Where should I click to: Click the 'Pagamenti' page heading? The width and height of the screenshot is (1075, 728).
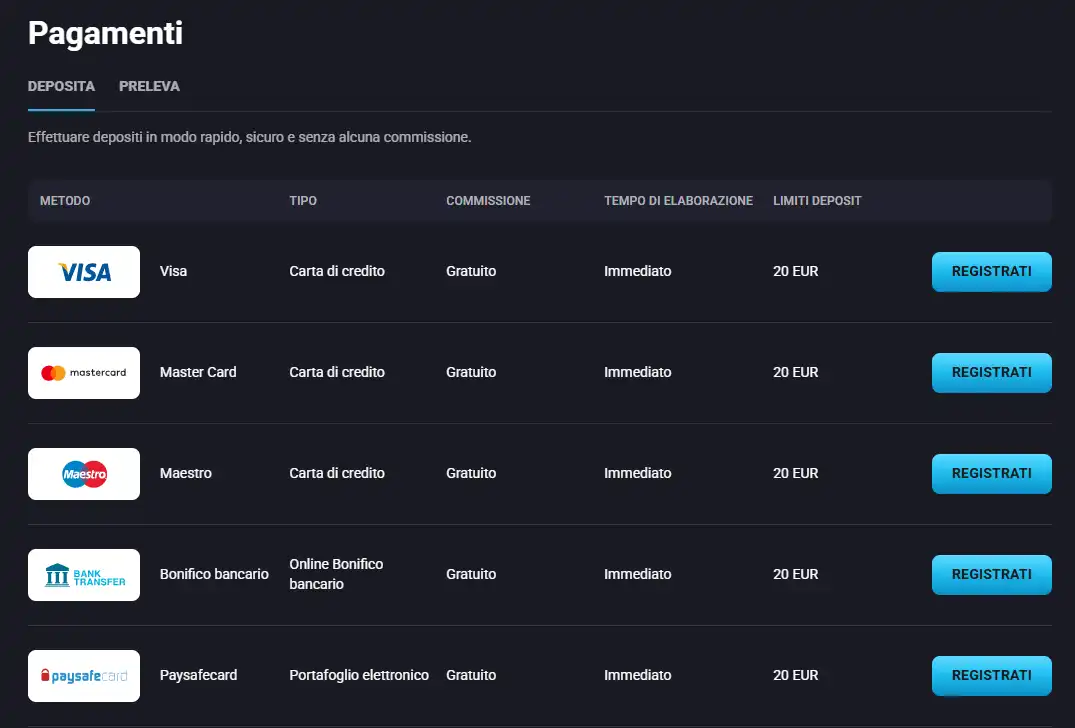(106, 34)
